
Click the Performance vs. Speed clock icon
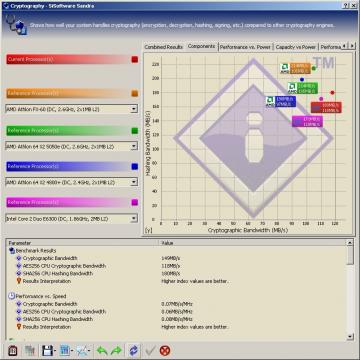(11, 296)
